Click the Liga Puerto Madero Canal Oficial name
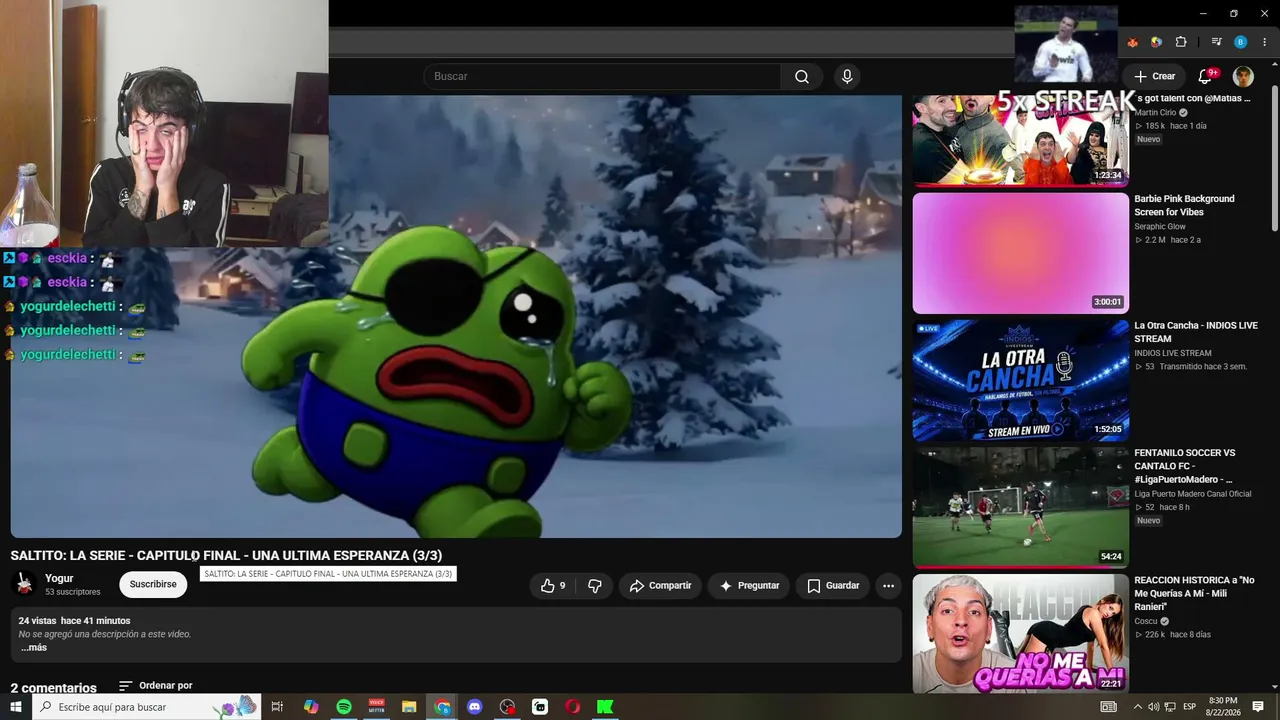This screenshot has width=1280, height=720. (1192, 494)
